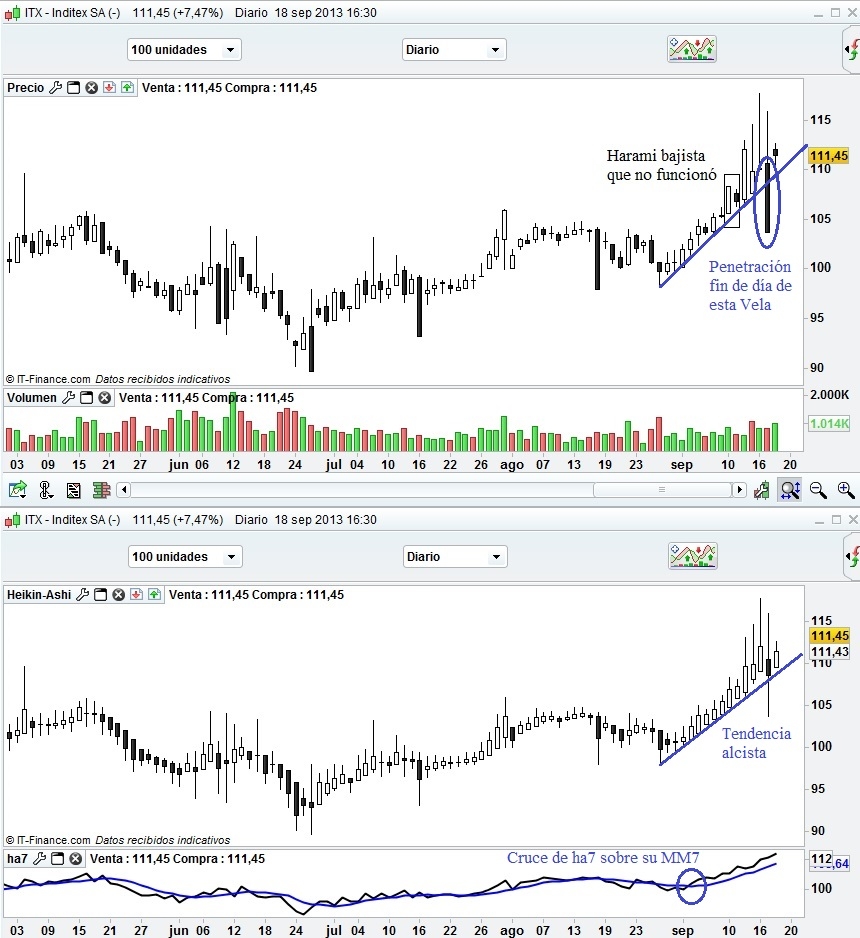Open the '100 unidades' dropdown in top chart
860x938 pixels.
click(x=184, y=50)
